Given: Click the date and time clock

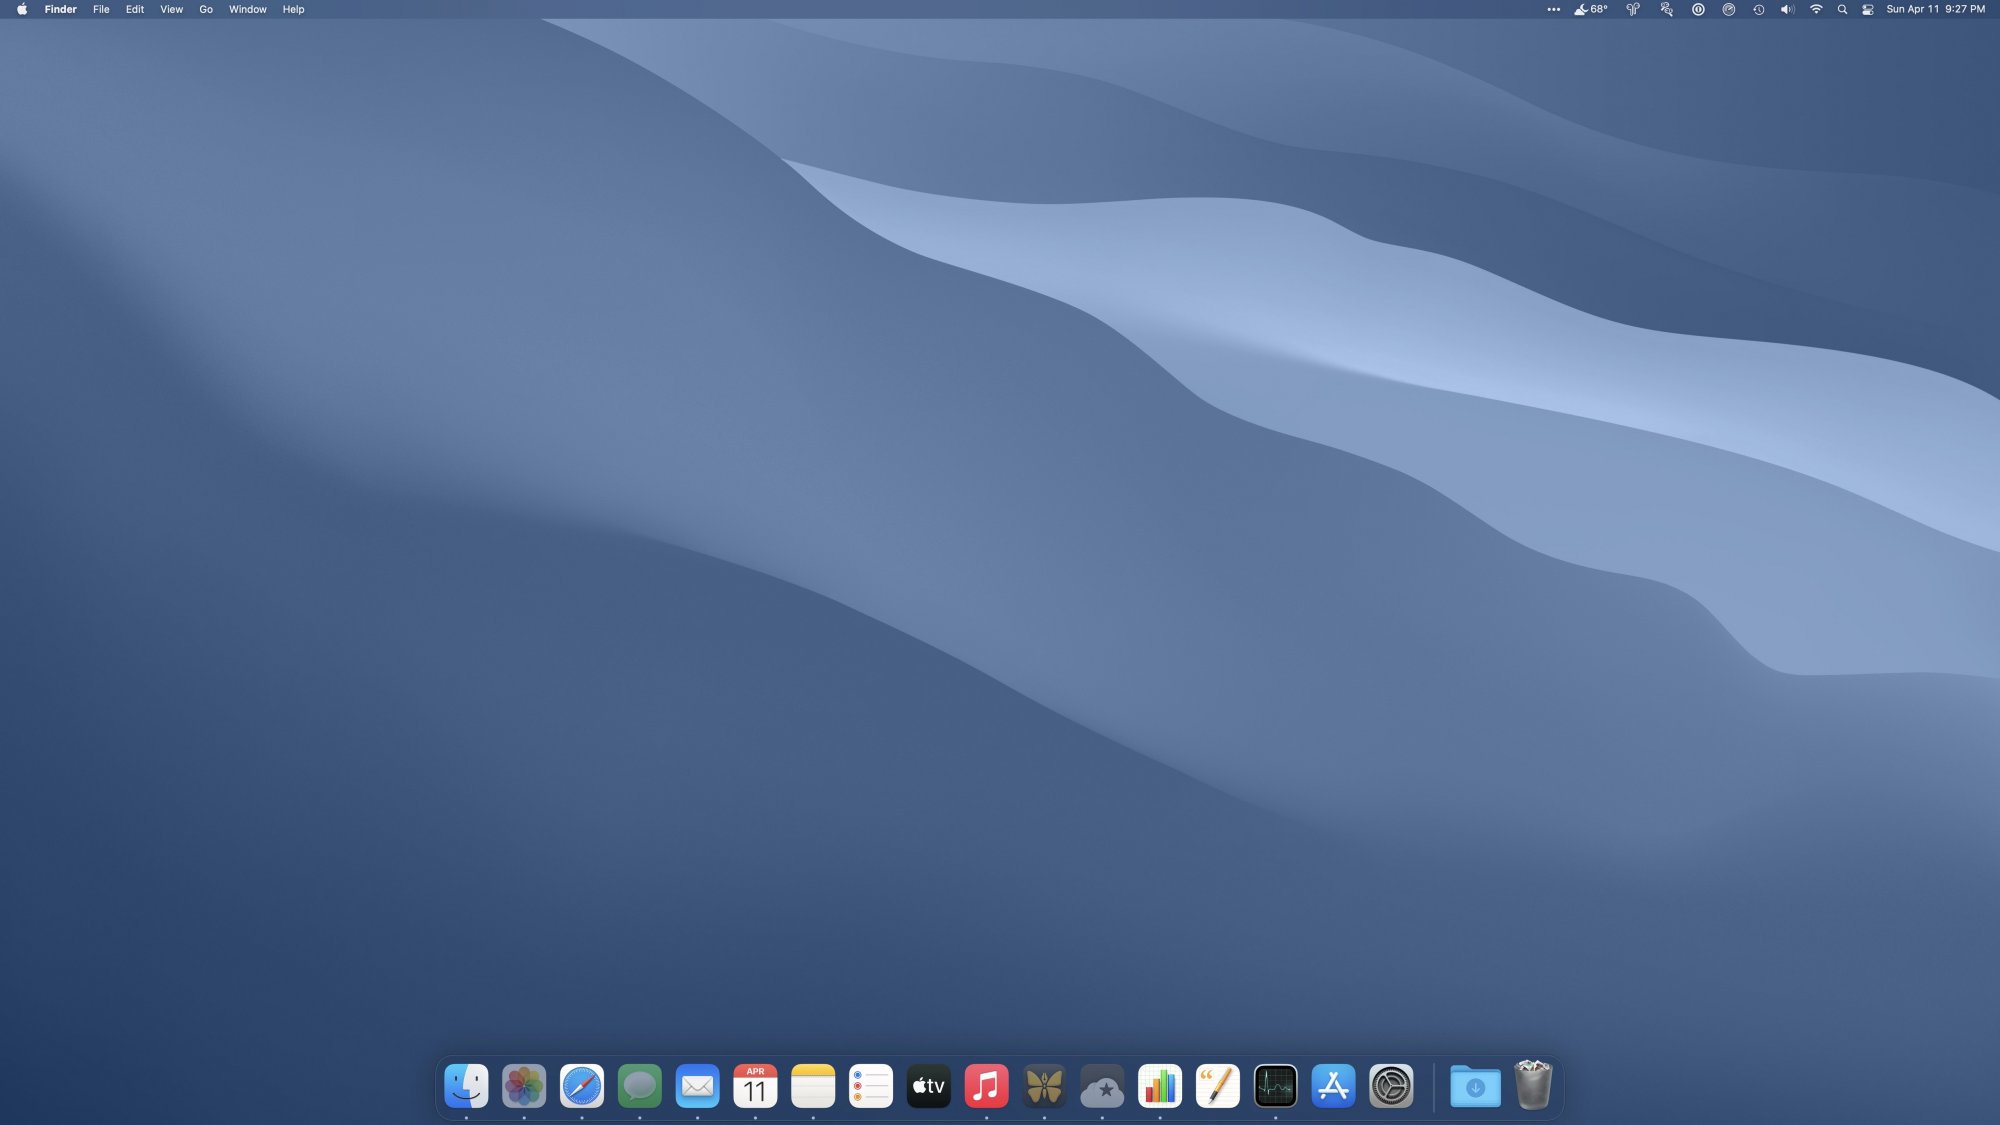Looking at the screenshot, I should [x=1935, y=9].
